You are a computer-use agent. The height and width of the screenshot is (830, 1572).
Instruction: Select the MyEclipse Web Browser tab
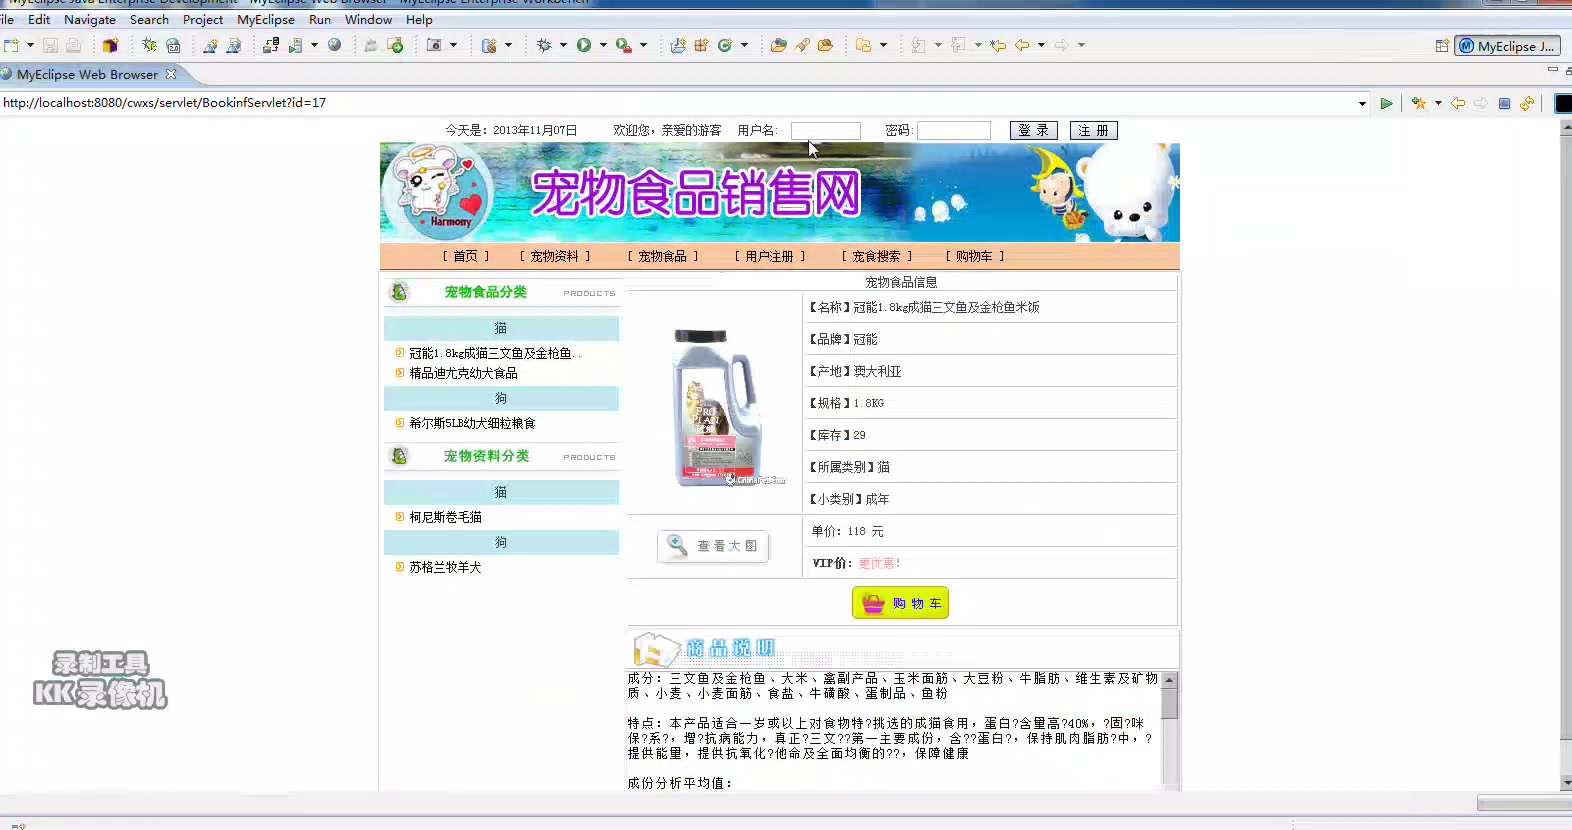(x=87, y=74)
